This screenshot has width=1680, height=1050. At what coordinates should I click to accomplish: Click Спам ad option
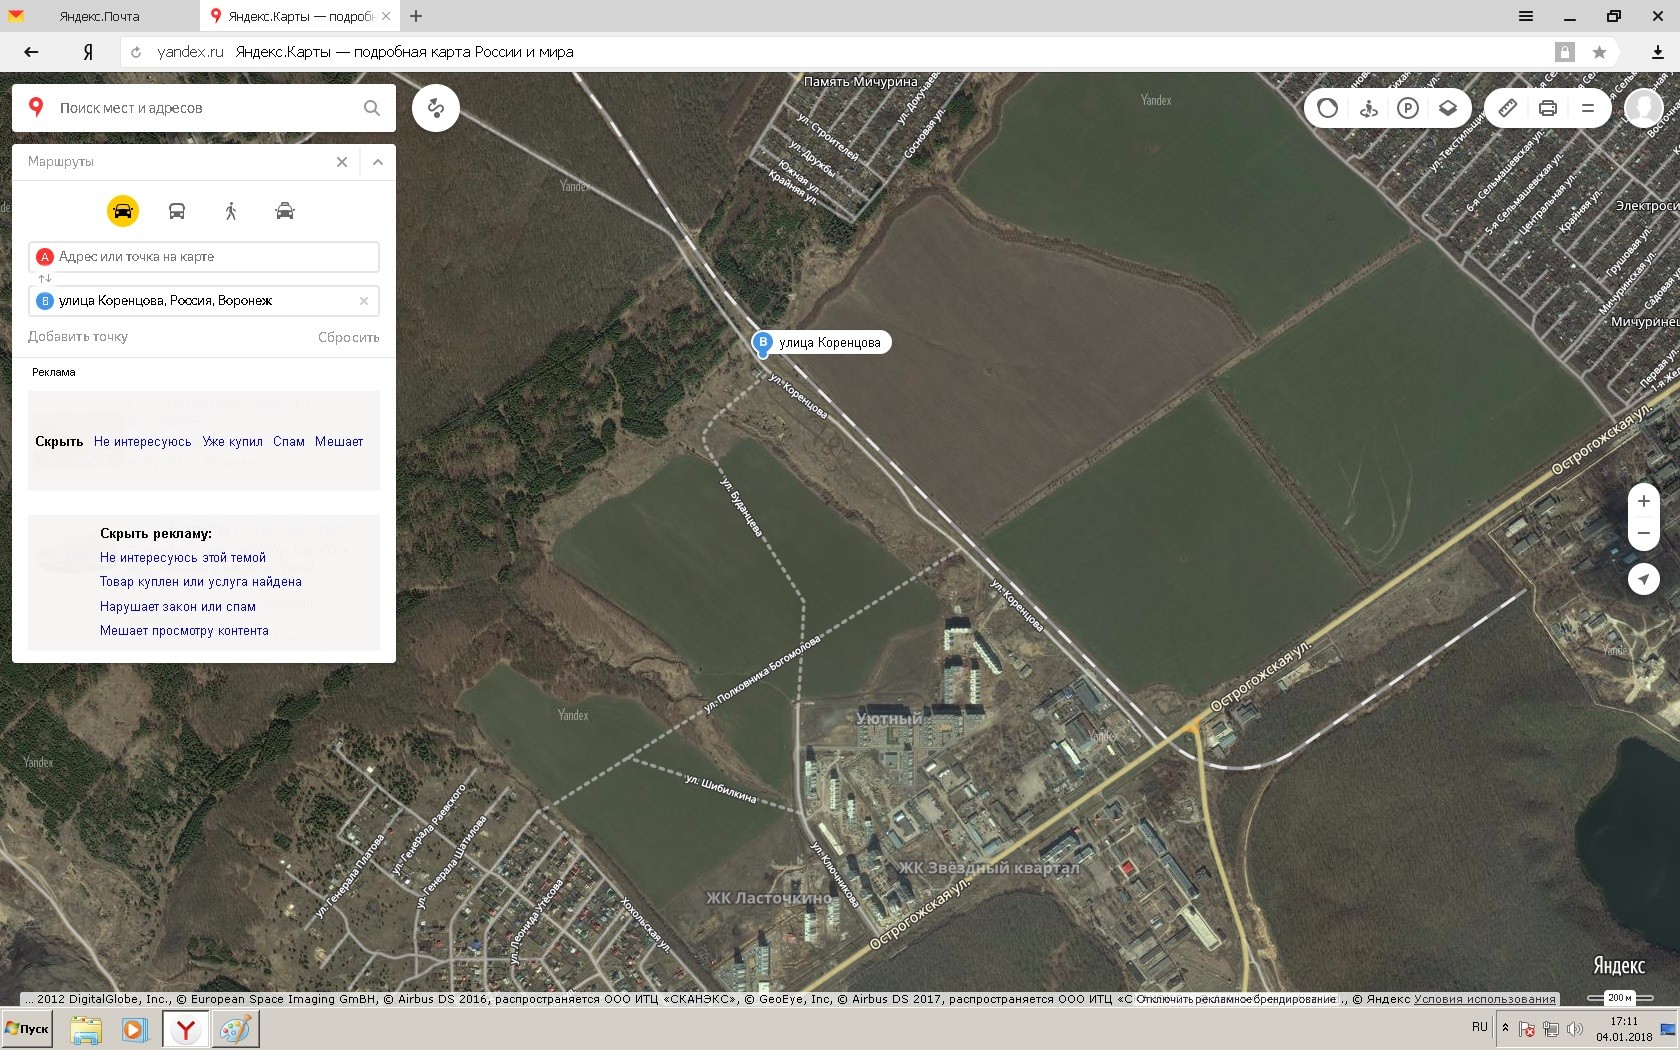click(x=289, y=442)
